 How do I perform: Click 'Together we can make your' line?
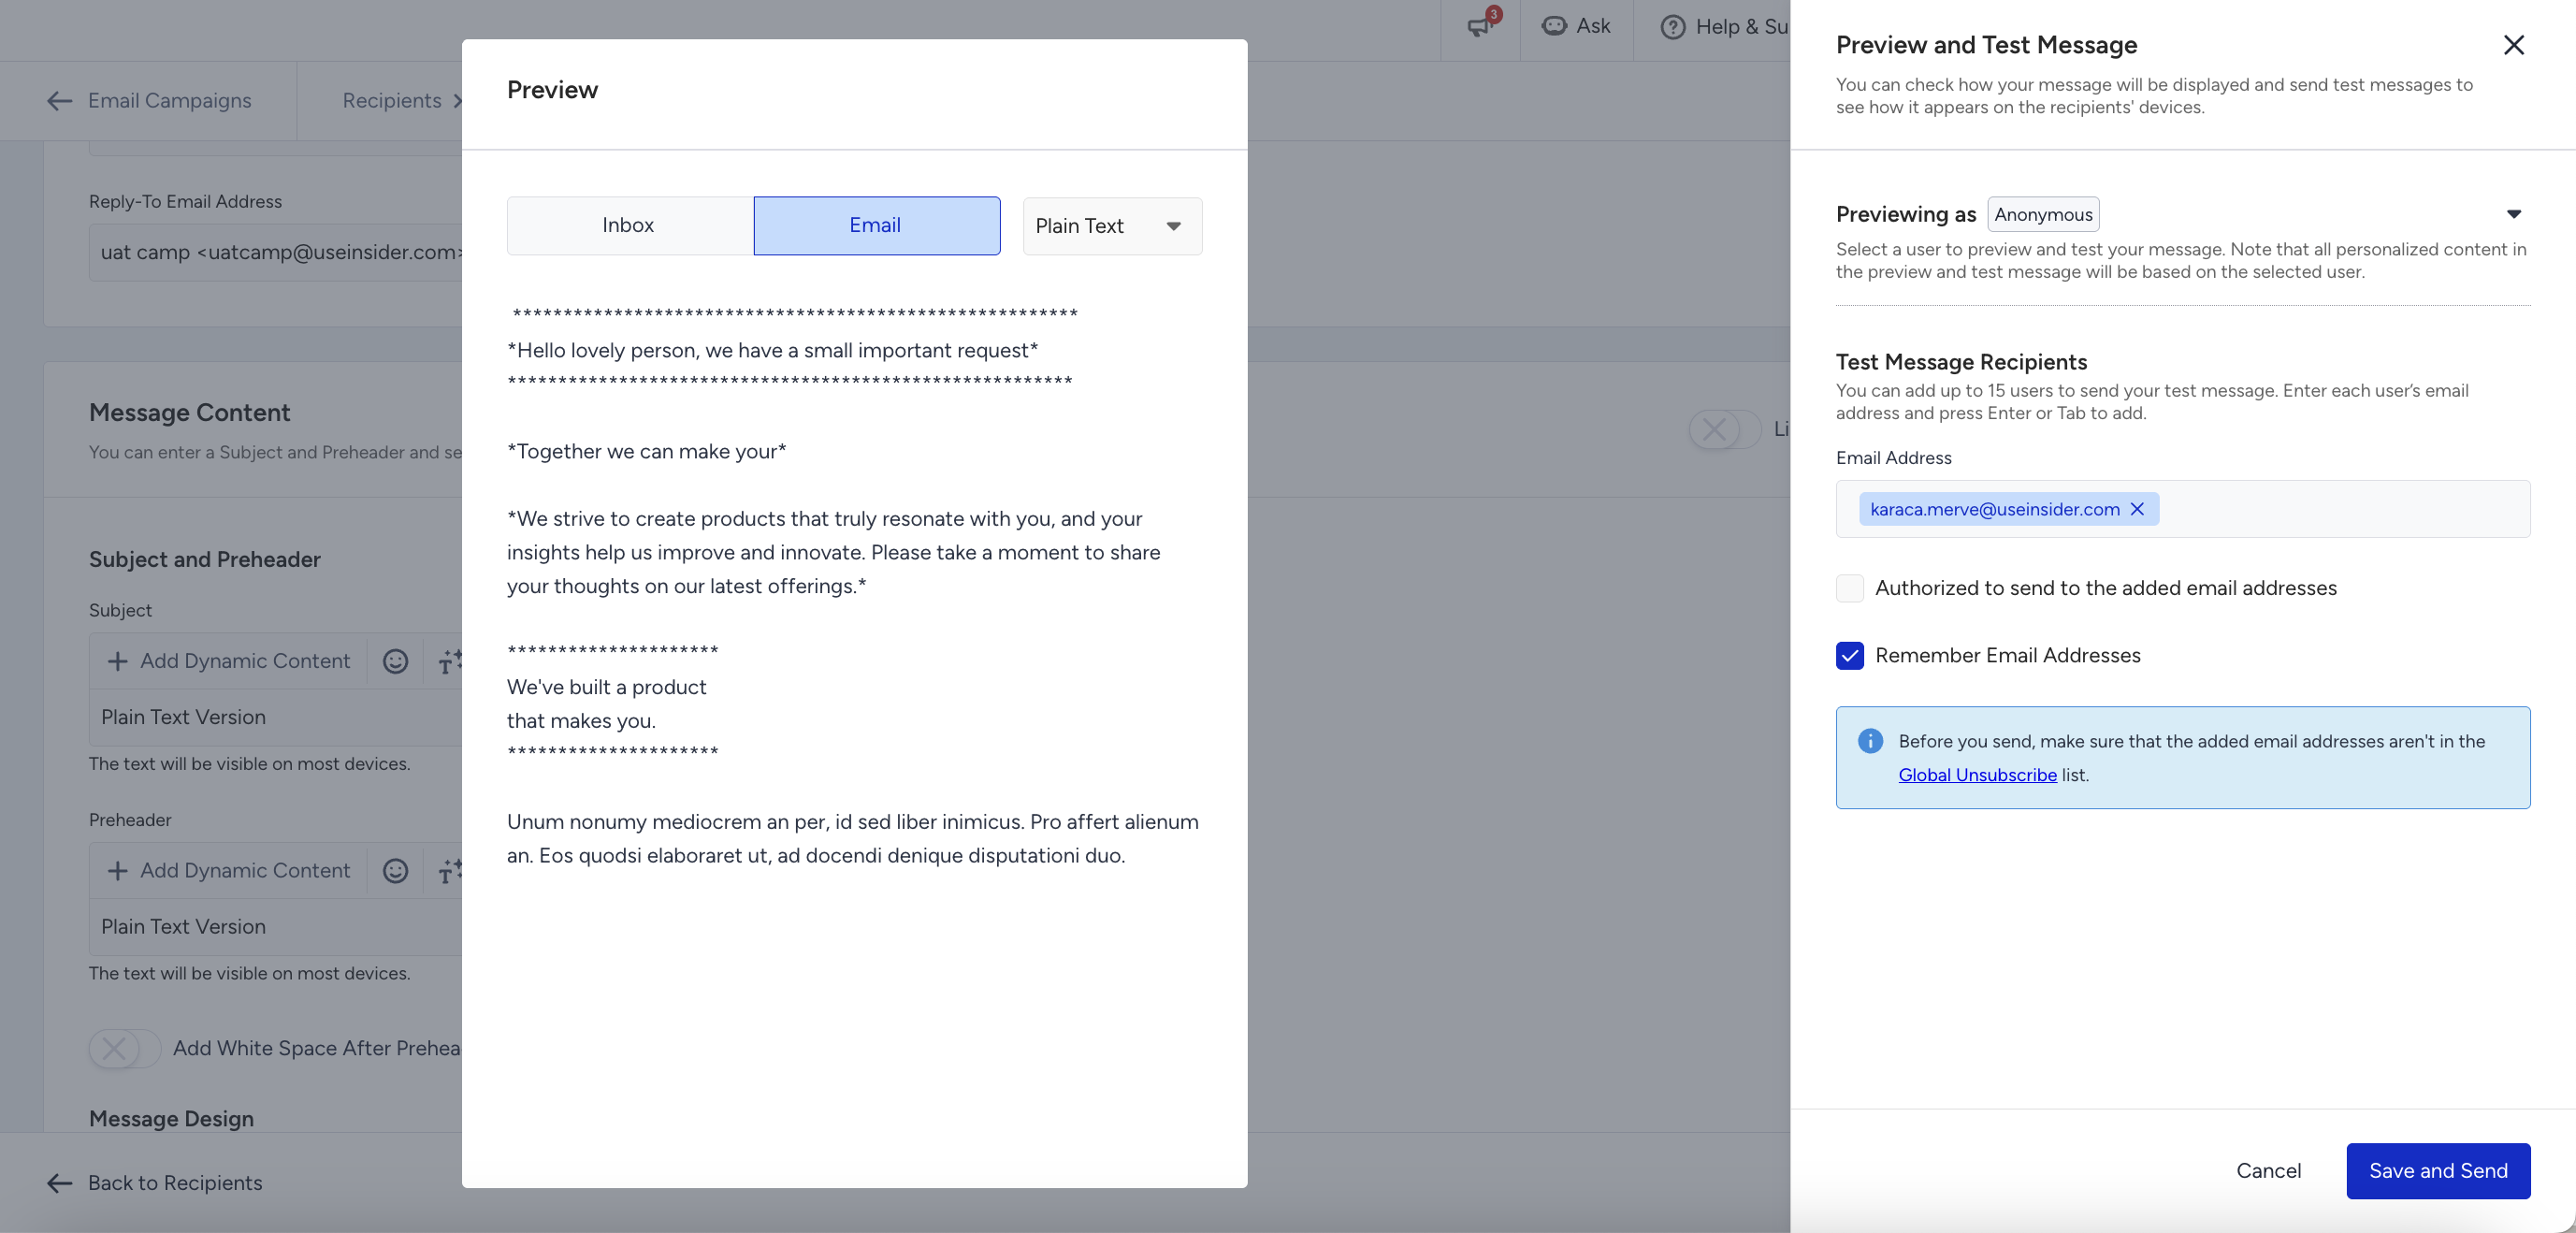(646, 452)
